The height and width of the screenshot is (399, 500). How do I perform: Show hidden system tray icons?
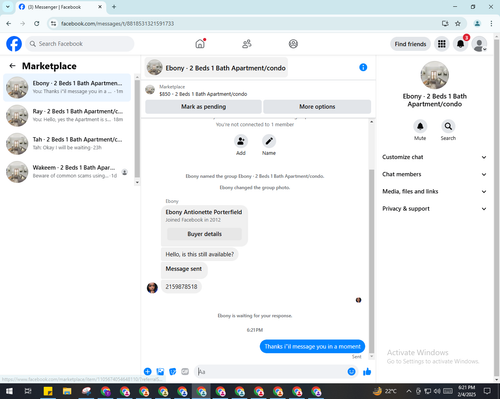(409, 391)
